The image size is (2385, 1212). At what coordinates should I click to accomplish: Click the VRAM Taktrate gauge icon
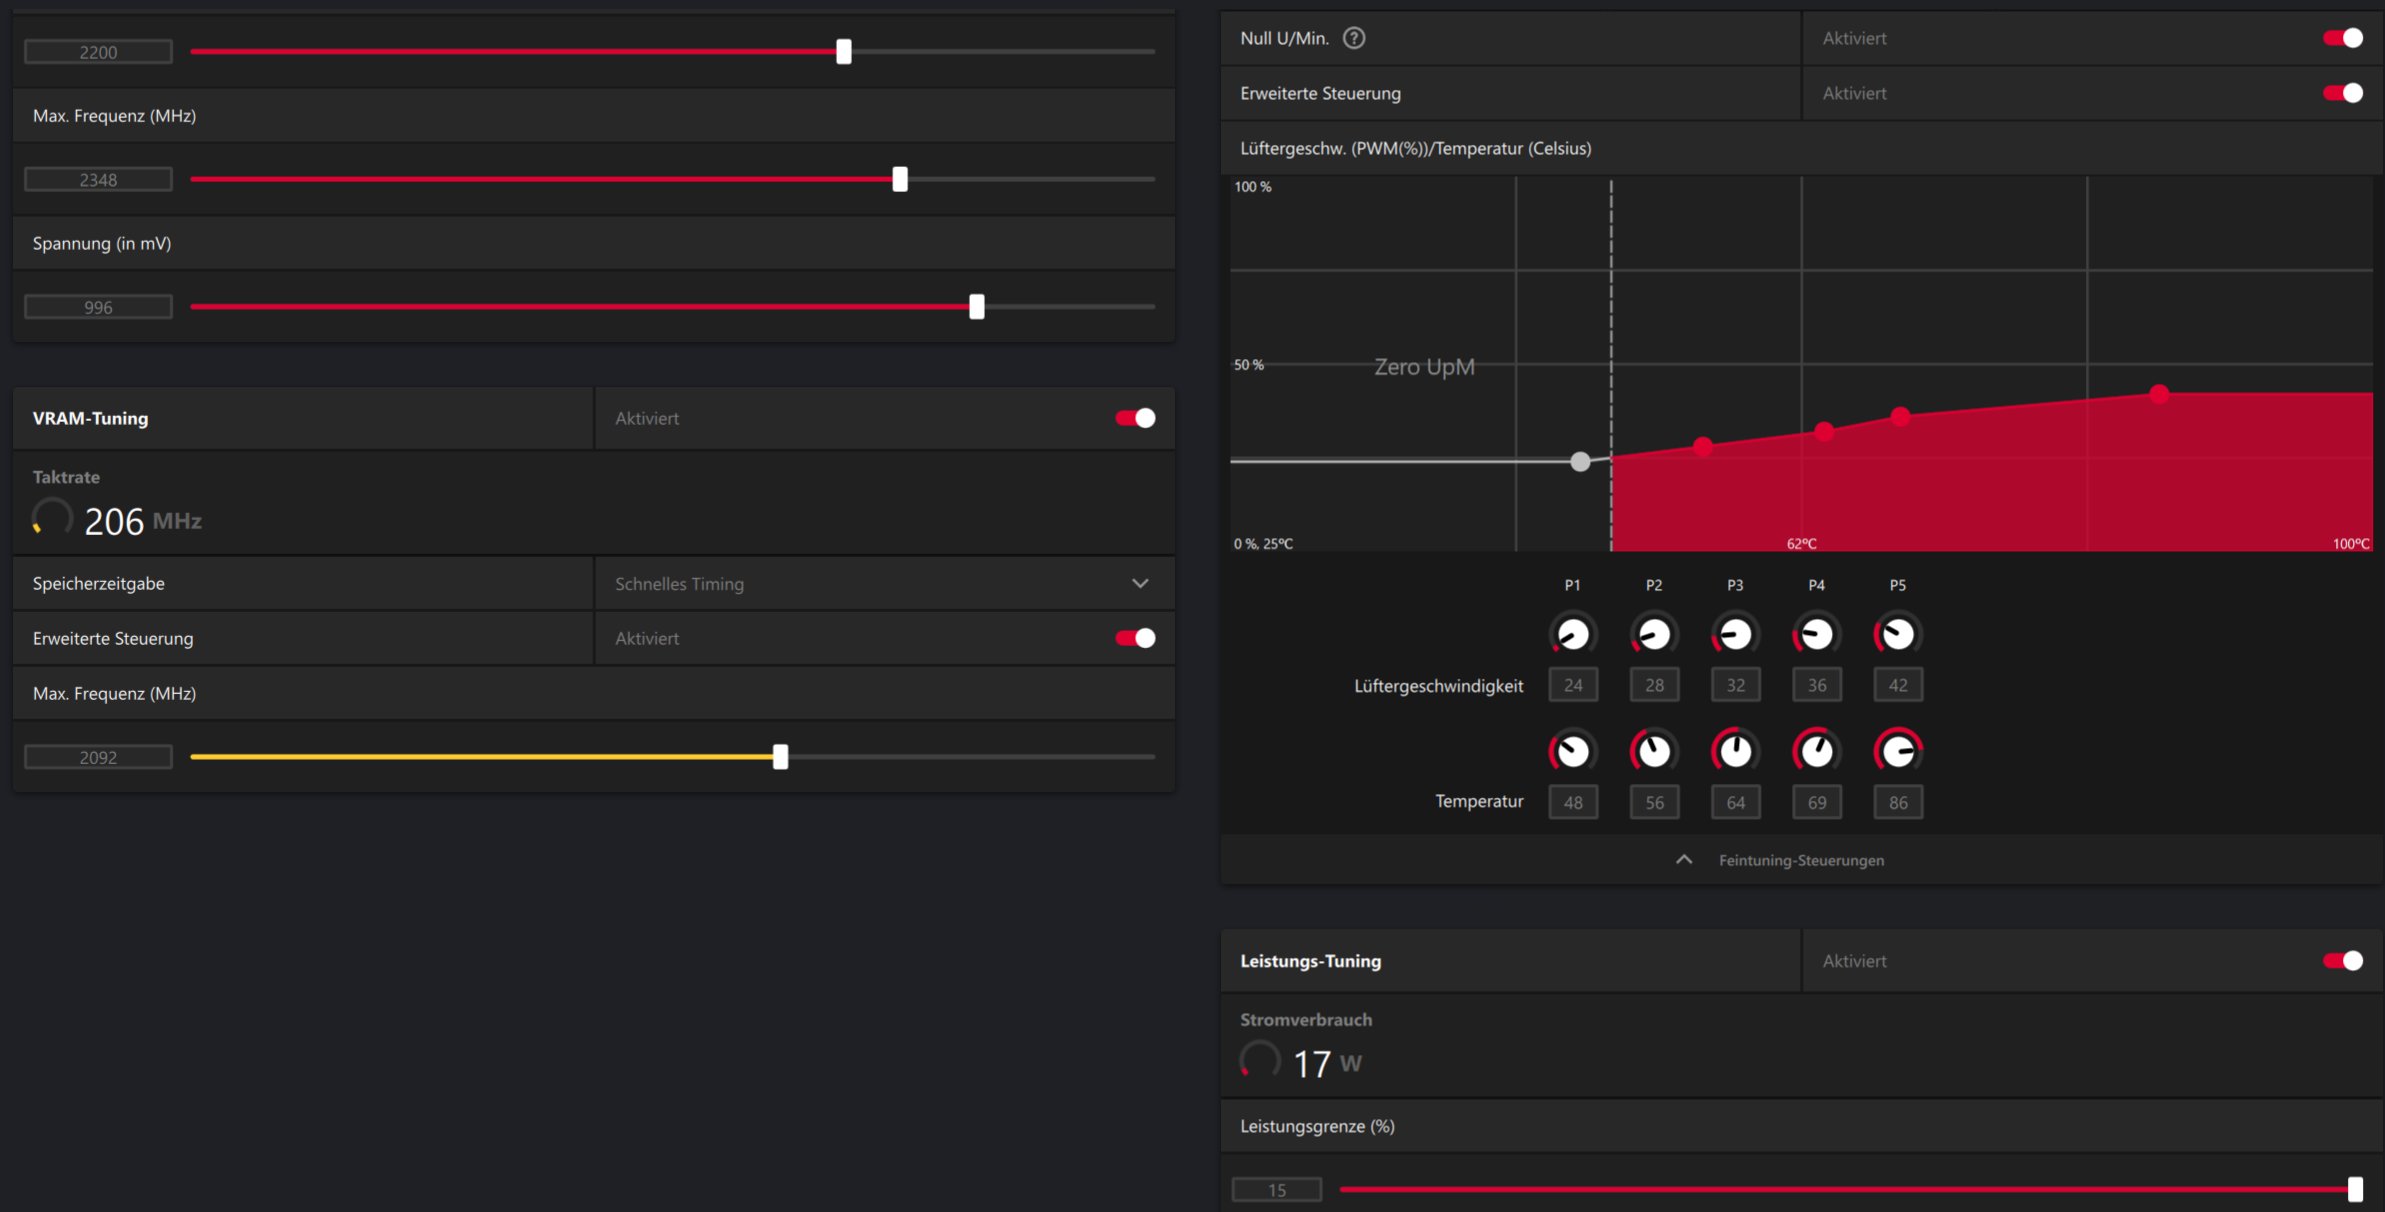click(52, 518)
